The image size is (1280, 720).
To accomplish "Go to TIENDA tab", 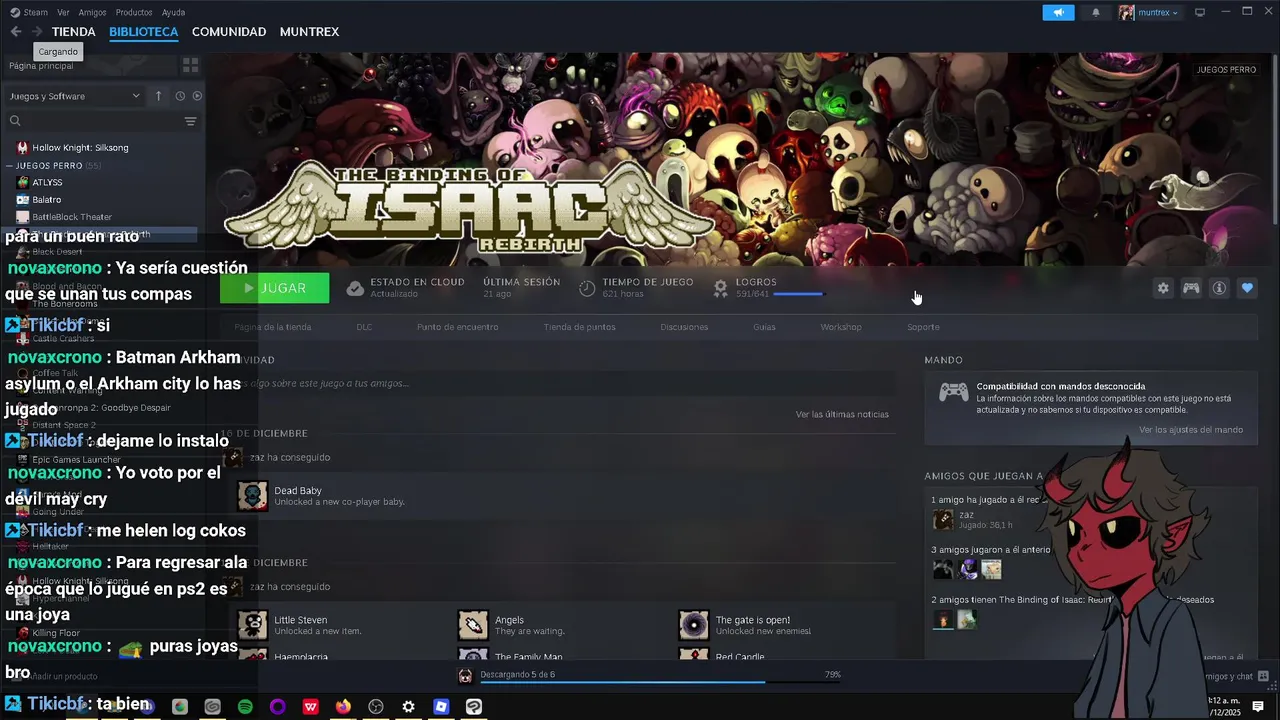I will [74, 32].
